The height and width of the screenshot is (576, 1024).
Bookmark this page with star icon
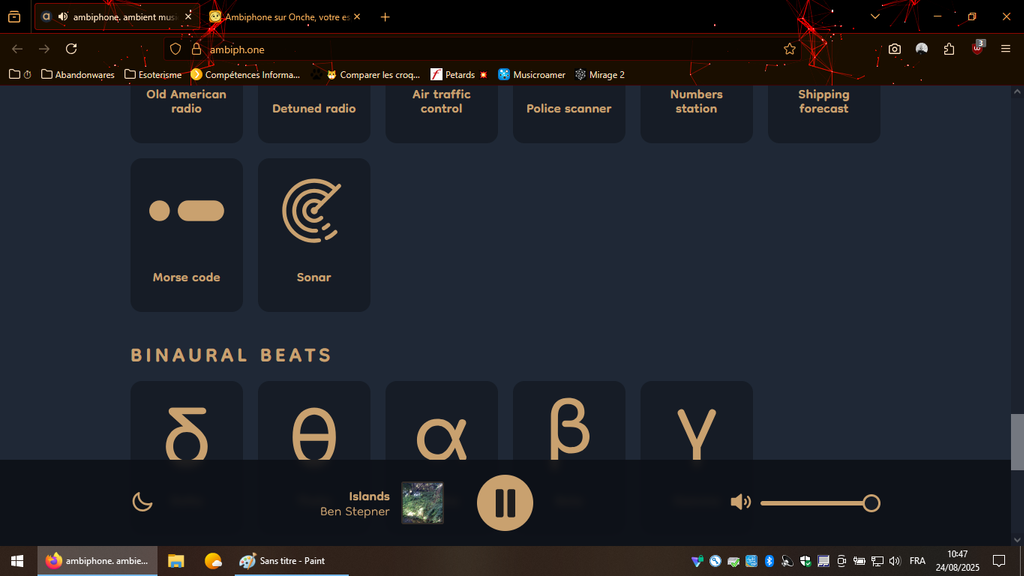point(790,49)
